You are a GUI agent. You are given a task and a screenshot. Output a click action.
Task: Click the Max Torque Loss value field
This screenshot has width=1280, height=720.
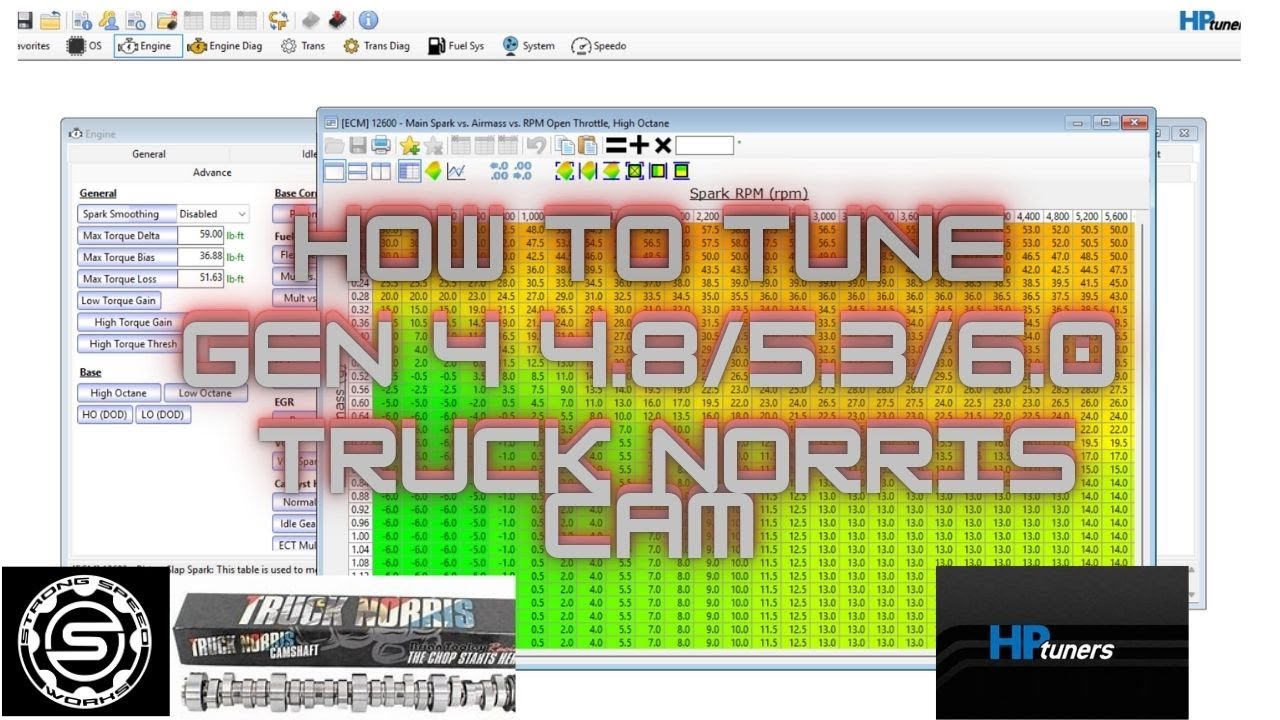point(201,279)
